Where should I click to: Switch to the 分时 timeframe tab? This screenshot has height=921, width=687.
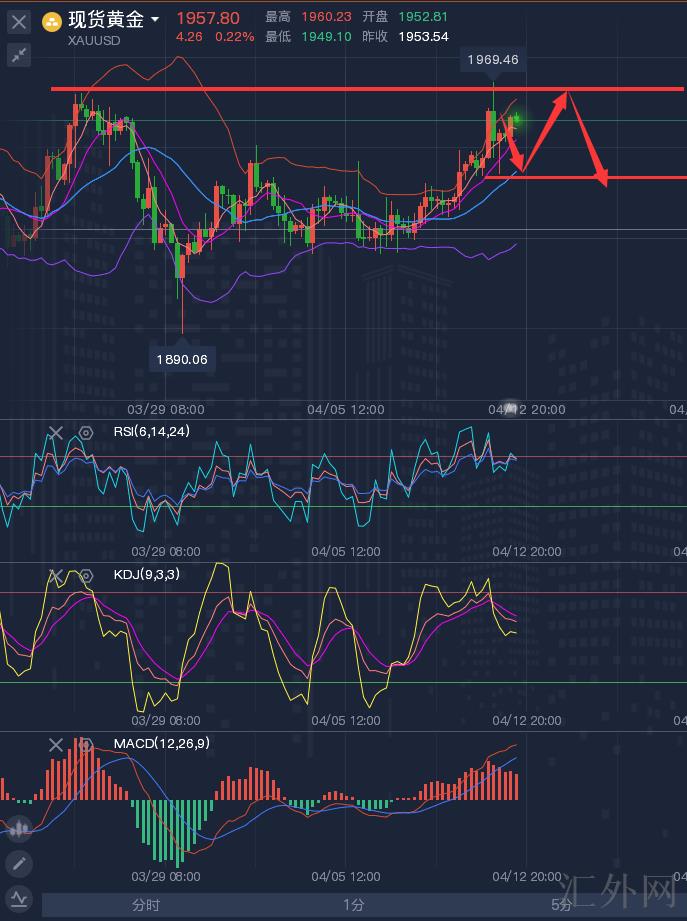(146, 905)
